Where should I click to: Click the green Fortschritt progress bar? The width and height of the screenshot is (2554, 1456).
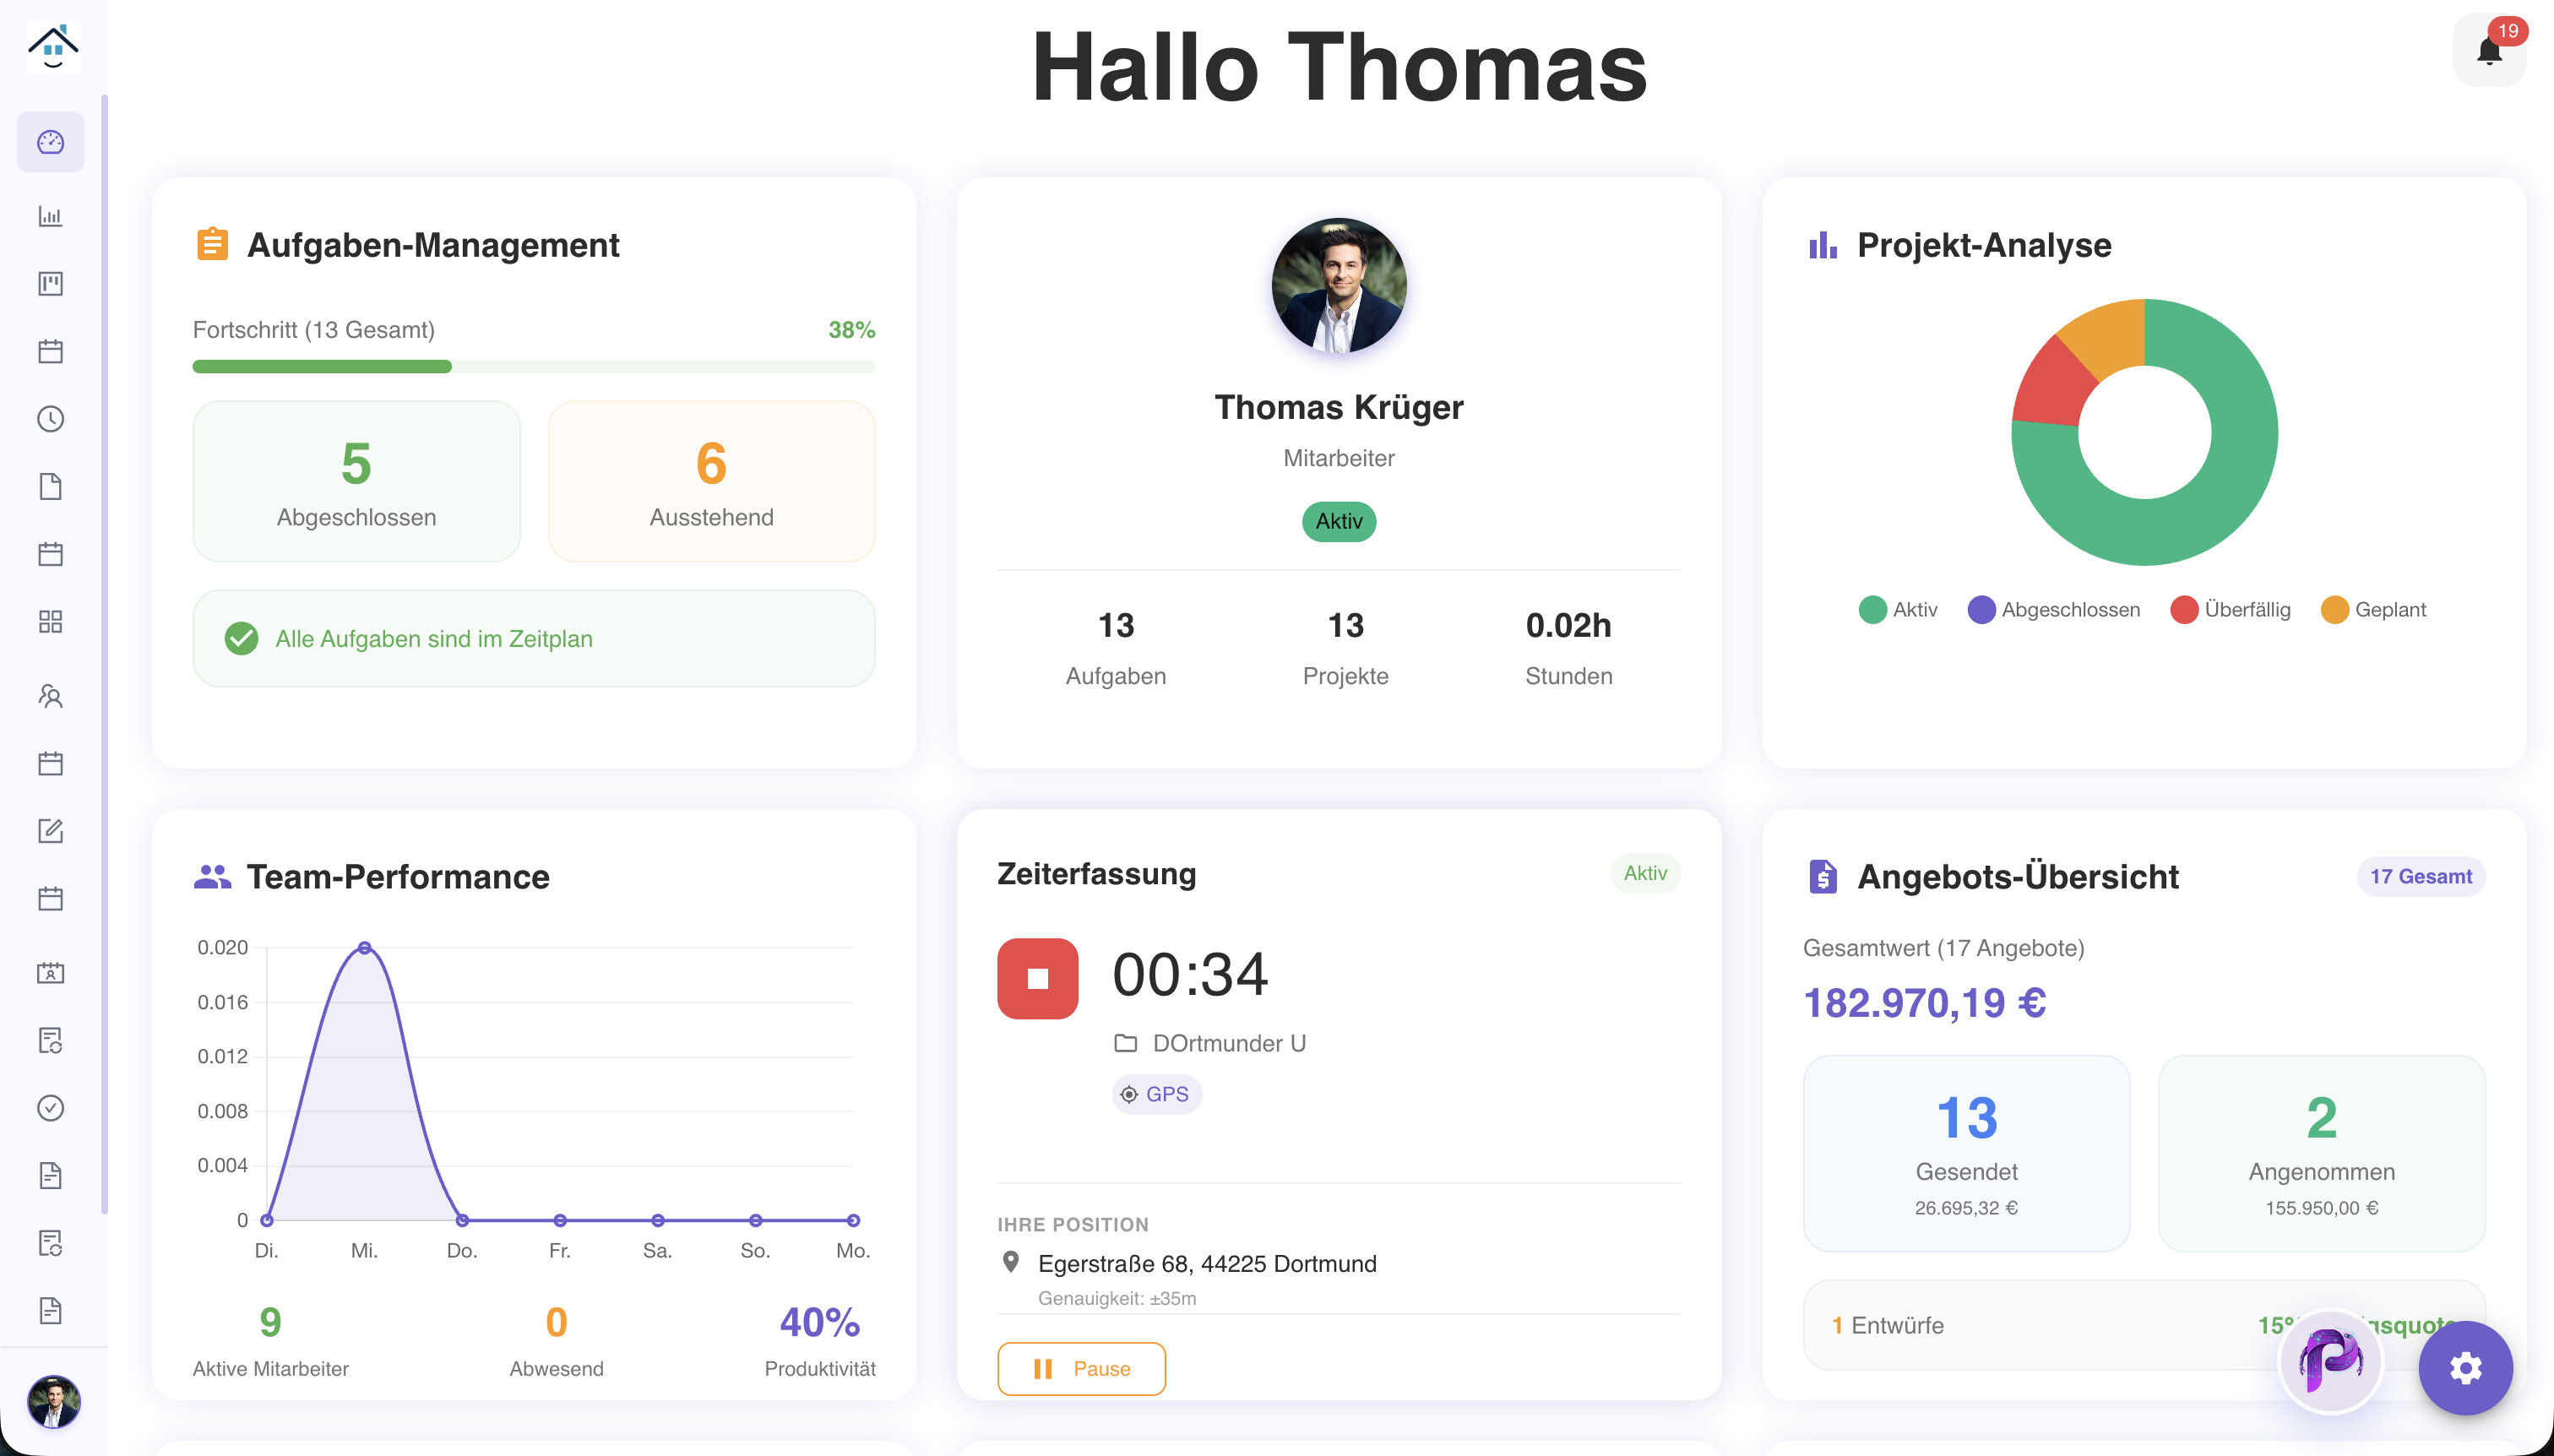pyautogui.click(x=322, y=366)
